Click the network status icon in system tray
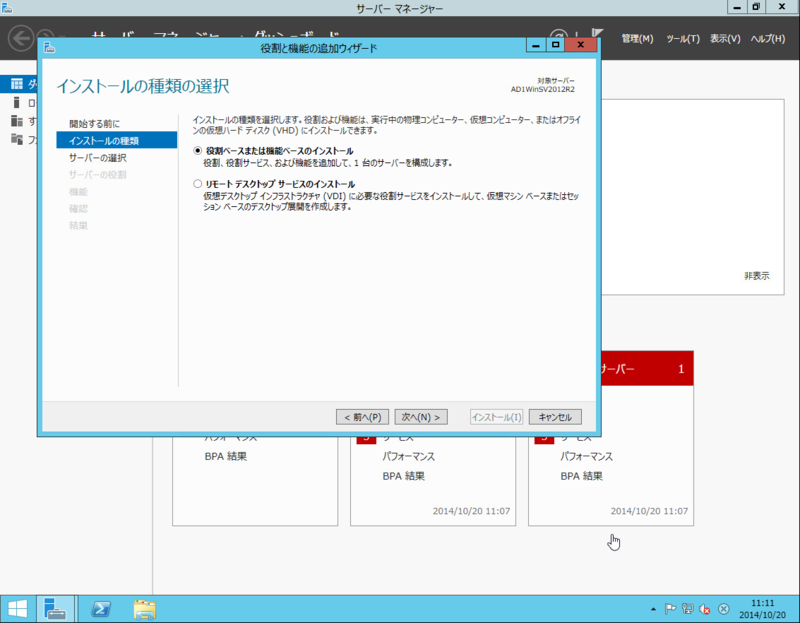The image size is (800, 623). [687, 609]
